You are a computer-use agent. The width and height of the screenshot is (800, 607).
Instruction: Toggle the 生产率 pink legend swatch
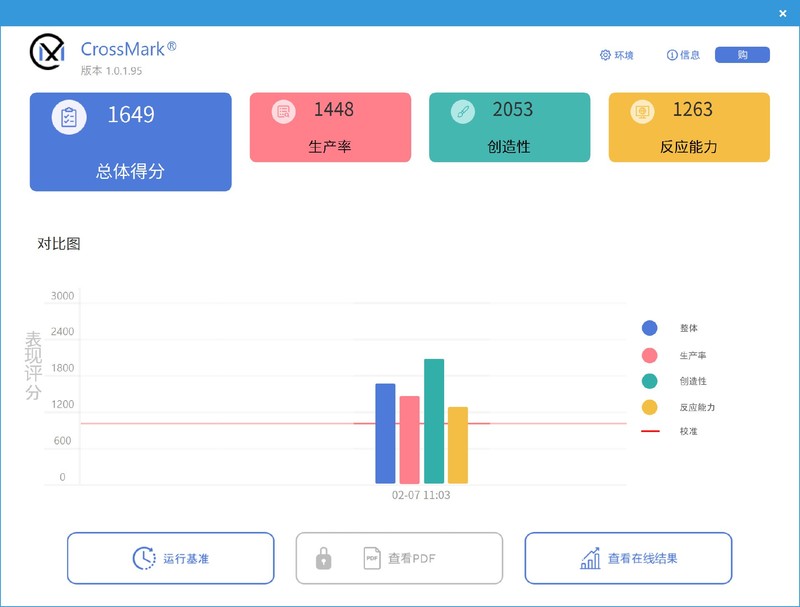pyautogui.click(x=649, y=355)
